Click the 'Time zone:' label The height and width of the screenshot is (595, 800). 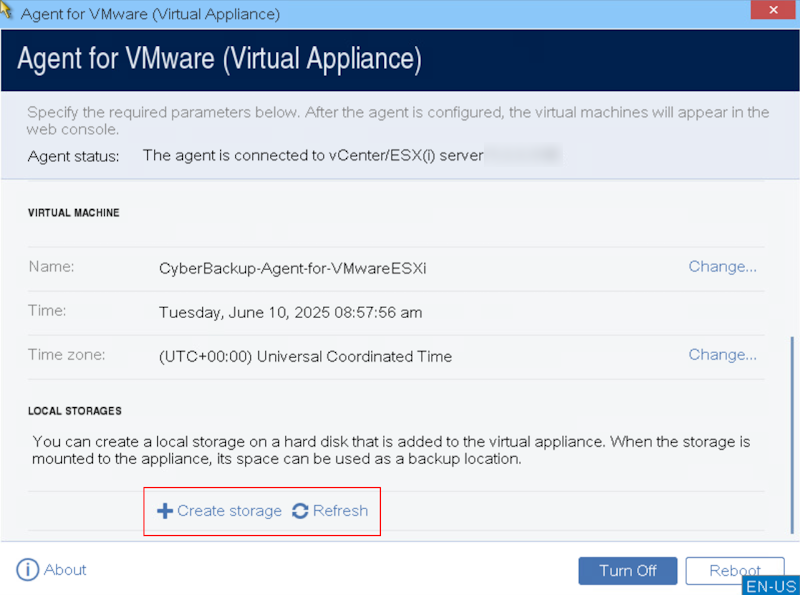tap(67, 355)
